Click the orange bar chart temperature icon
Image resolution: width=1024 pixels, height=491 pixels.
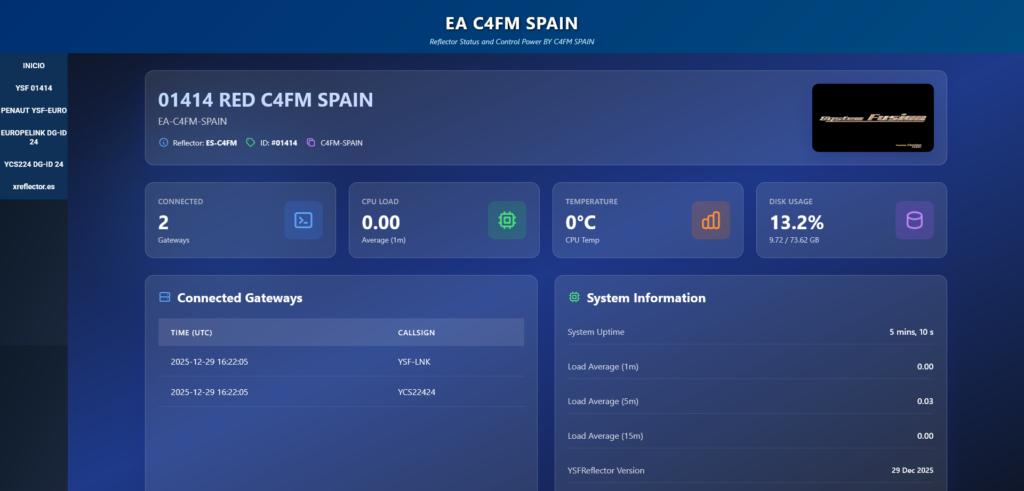[711, 220]
